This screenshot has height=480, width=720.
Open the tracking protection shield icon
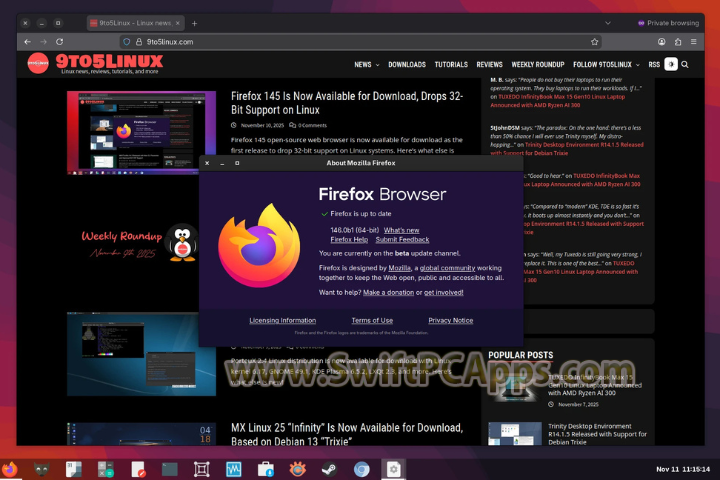[x=127, y=42]
